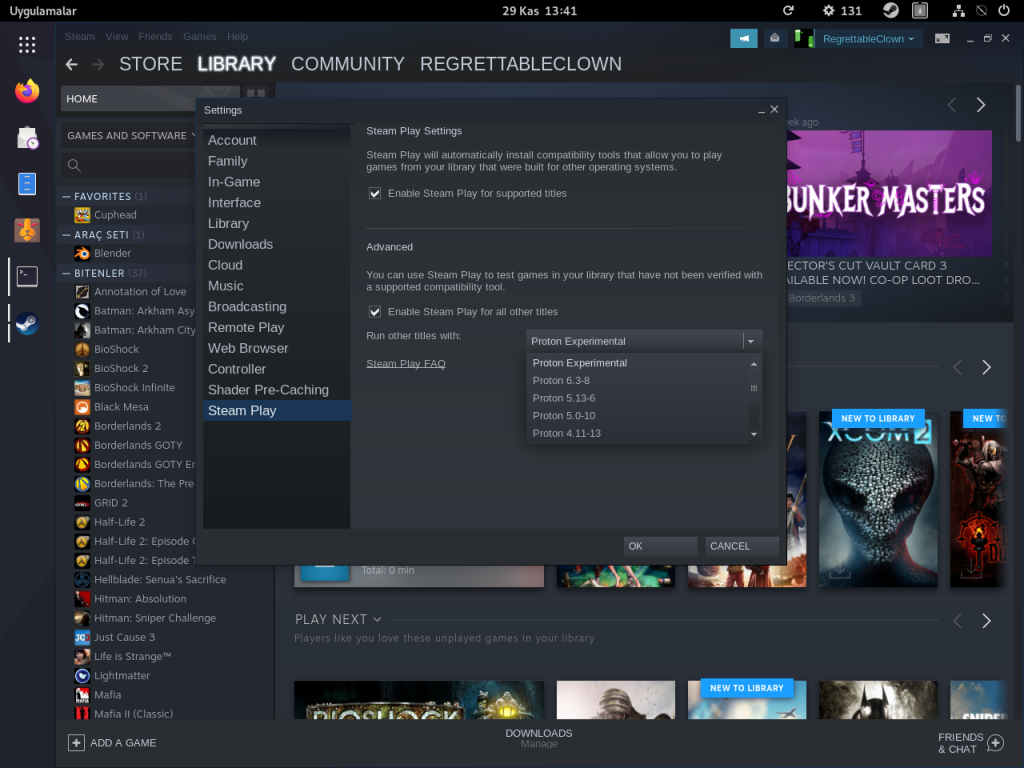
Task: Click the Black Mesa game icon
Action: 82,407
